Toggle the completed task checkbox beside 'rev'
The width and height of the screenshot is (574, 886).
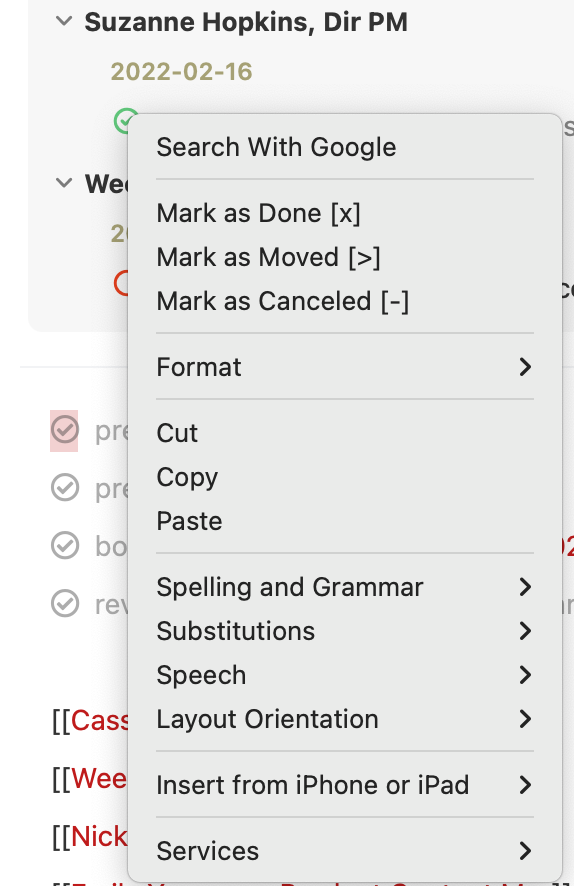64,603
